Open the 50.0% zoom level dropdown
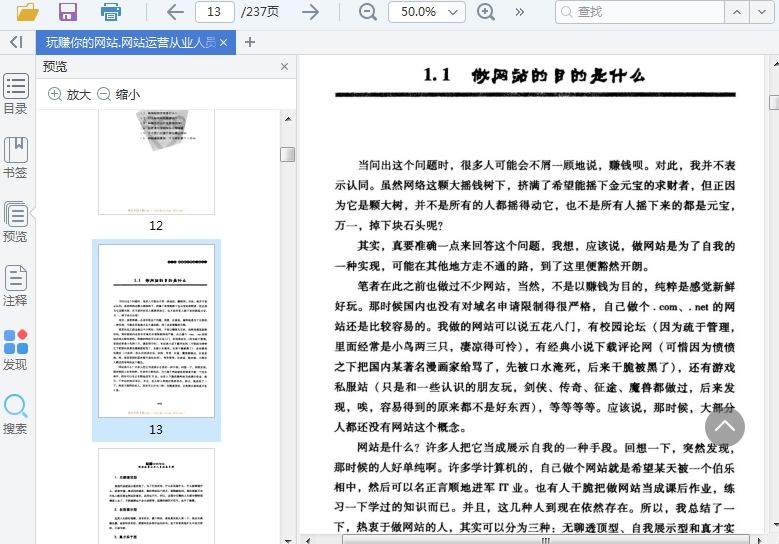 pos(427,11)
